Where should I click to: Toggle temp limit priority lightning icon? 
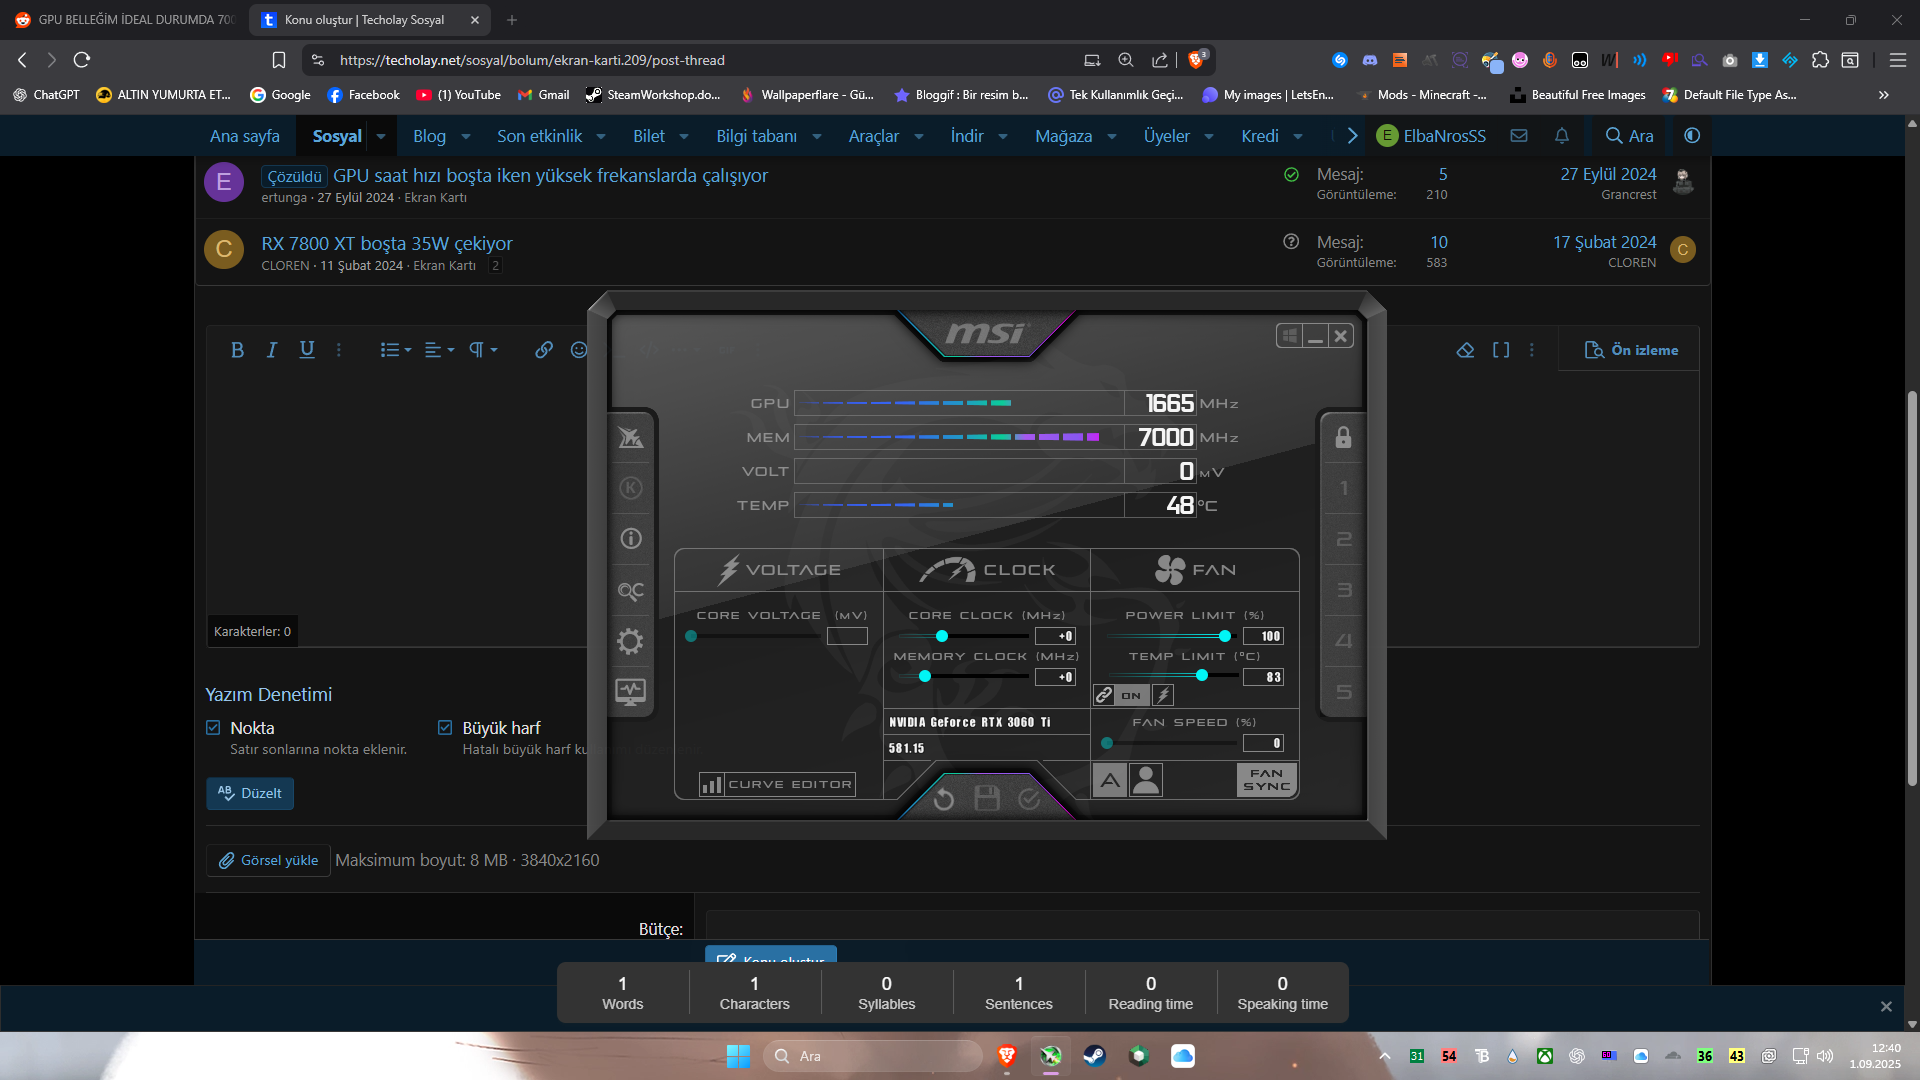(x=1163, y=695)
